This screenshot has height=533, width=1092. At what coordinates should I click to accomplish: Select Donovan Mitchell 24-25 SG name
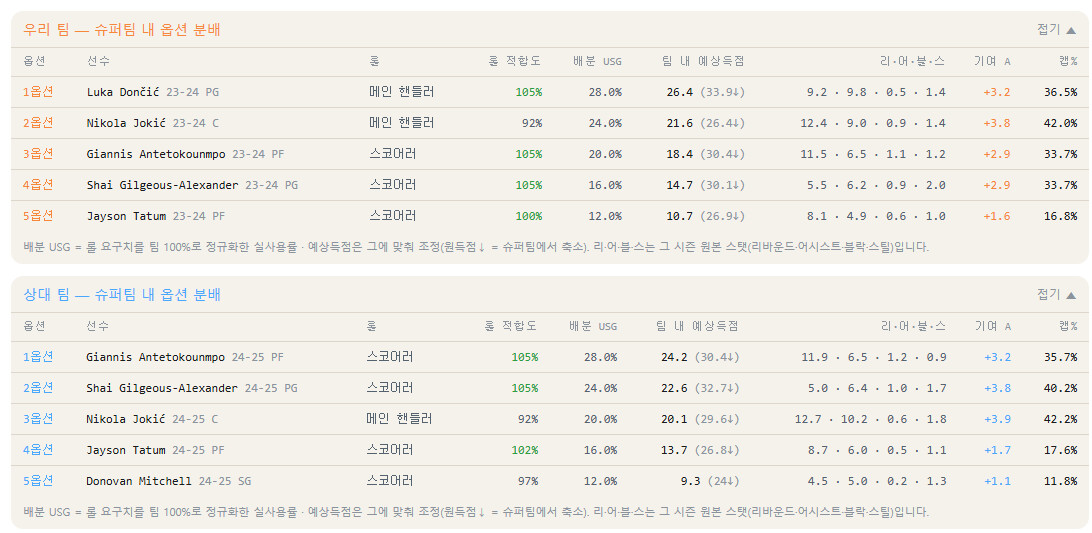pos(169,481)
